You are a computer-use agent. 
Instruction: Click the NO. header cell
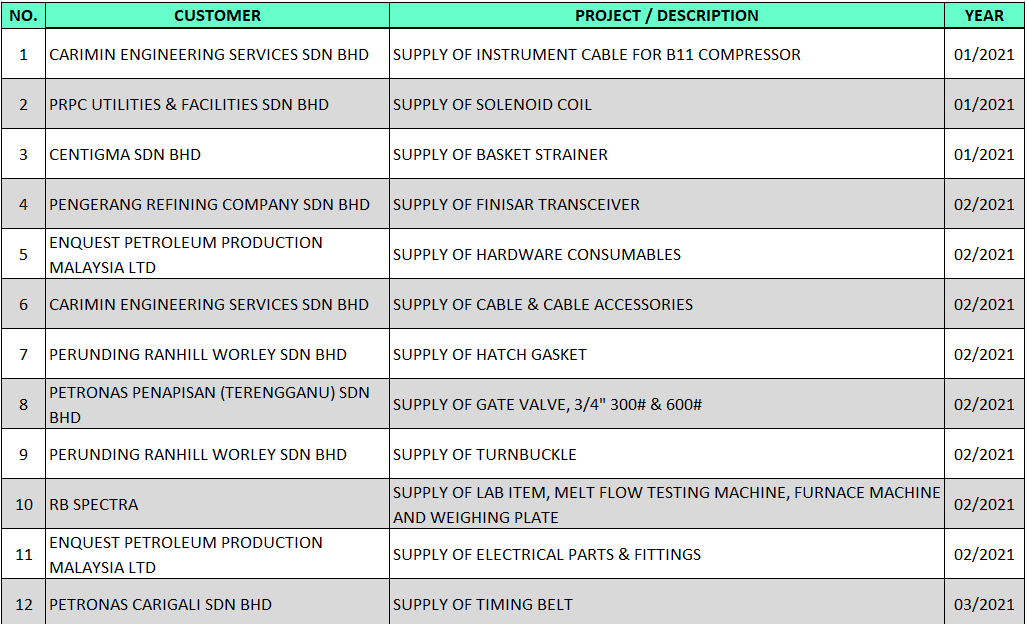[x=23, y=15]
